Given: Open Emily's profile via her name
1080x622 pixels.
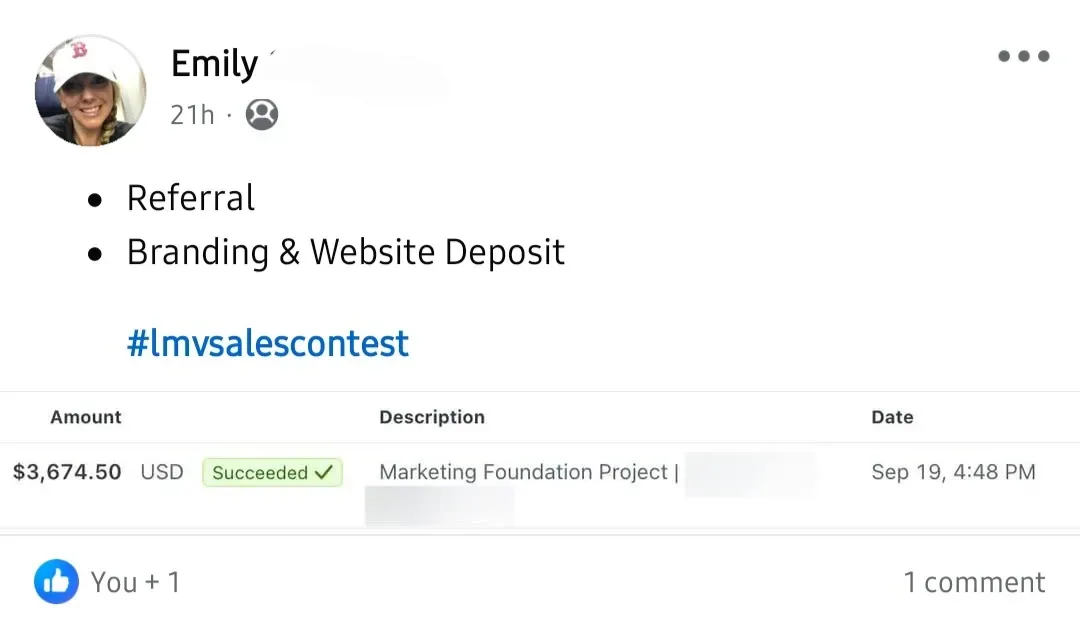Looking at the screenshot, I should tap(214, 64).
